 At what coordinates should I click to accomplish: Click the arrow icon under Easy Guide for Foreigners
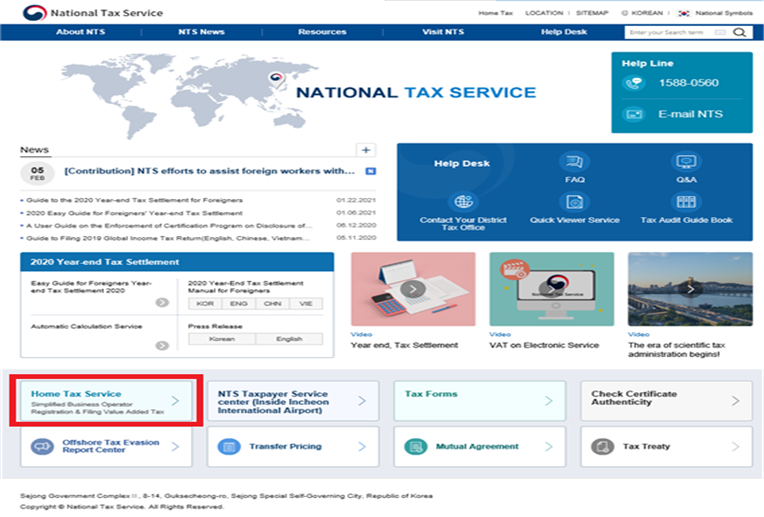(162, 303)
